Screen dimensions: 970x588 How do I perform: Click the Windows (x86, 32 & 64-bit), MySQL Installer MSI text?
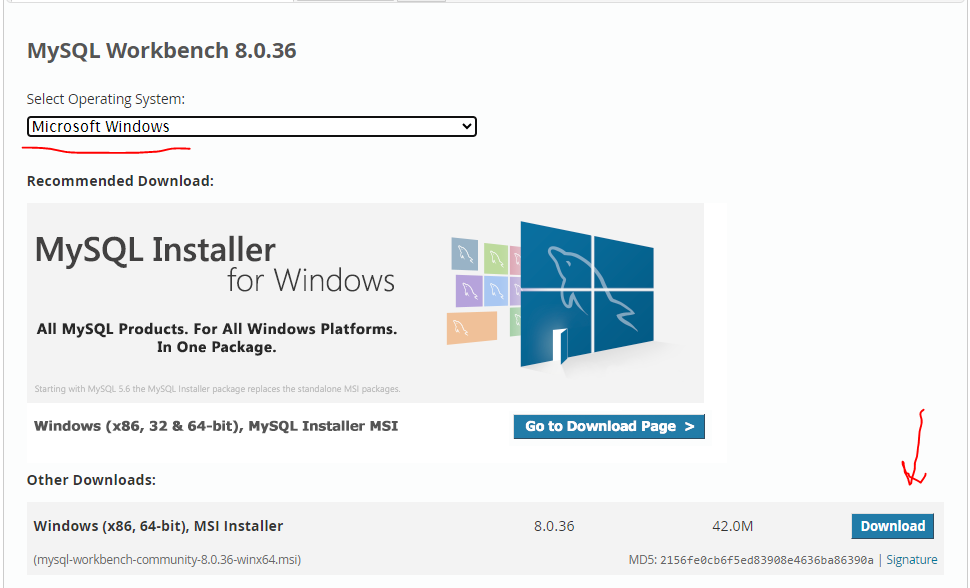pyautogui.click(x=216, y=426)
